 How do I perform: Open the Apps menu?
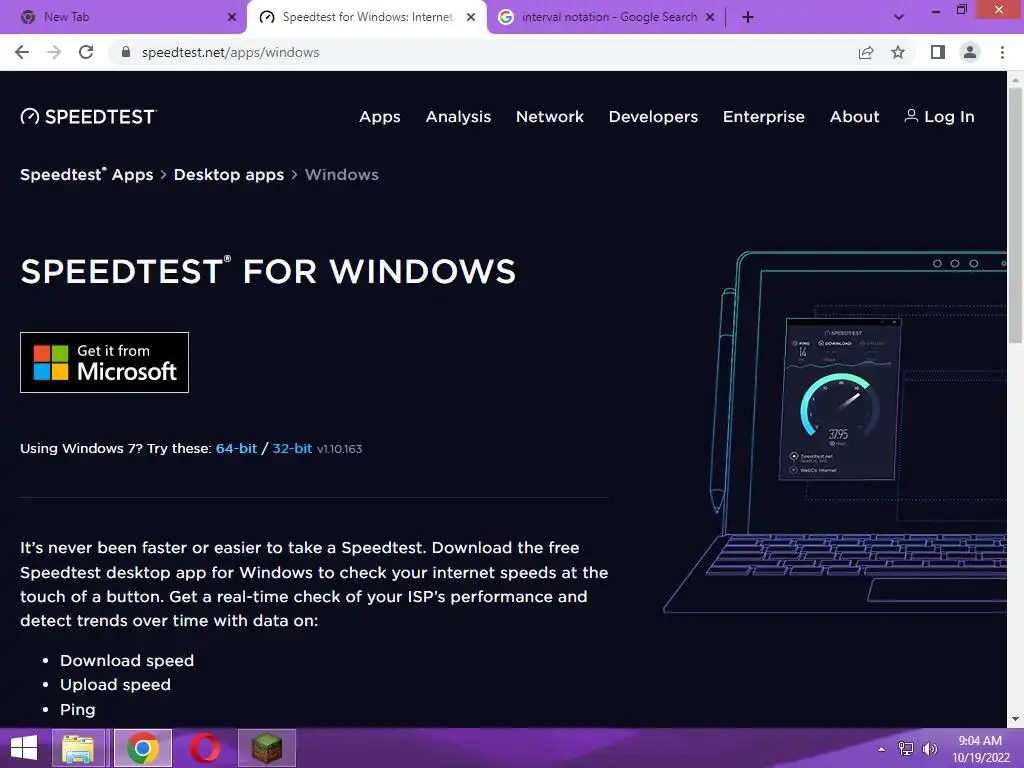(379, 117)
